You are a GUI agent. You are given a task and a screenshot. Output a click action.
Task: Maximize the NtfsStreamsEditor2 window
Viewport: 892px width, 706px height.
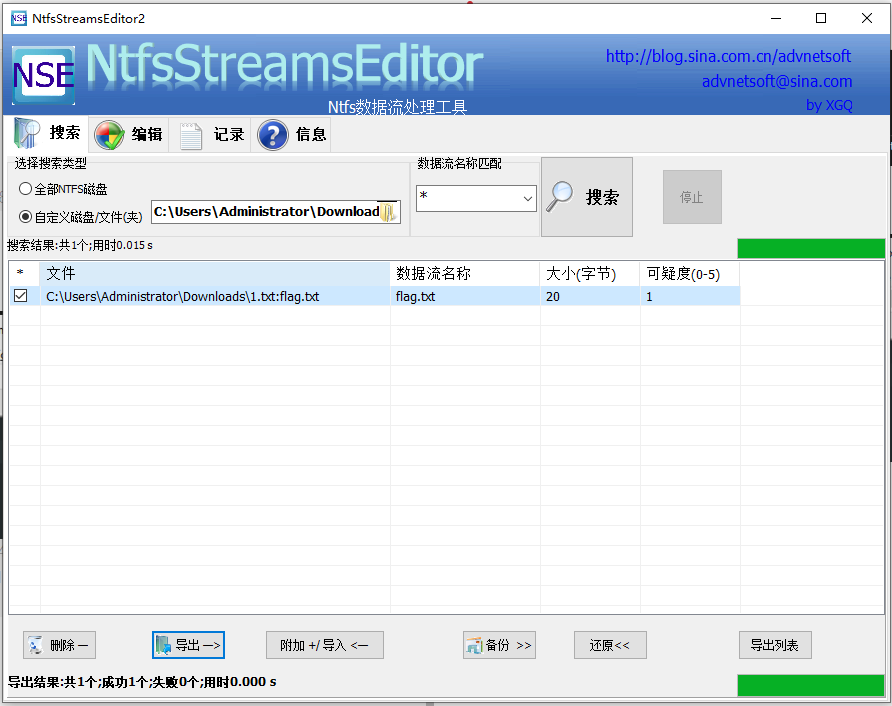821,18
